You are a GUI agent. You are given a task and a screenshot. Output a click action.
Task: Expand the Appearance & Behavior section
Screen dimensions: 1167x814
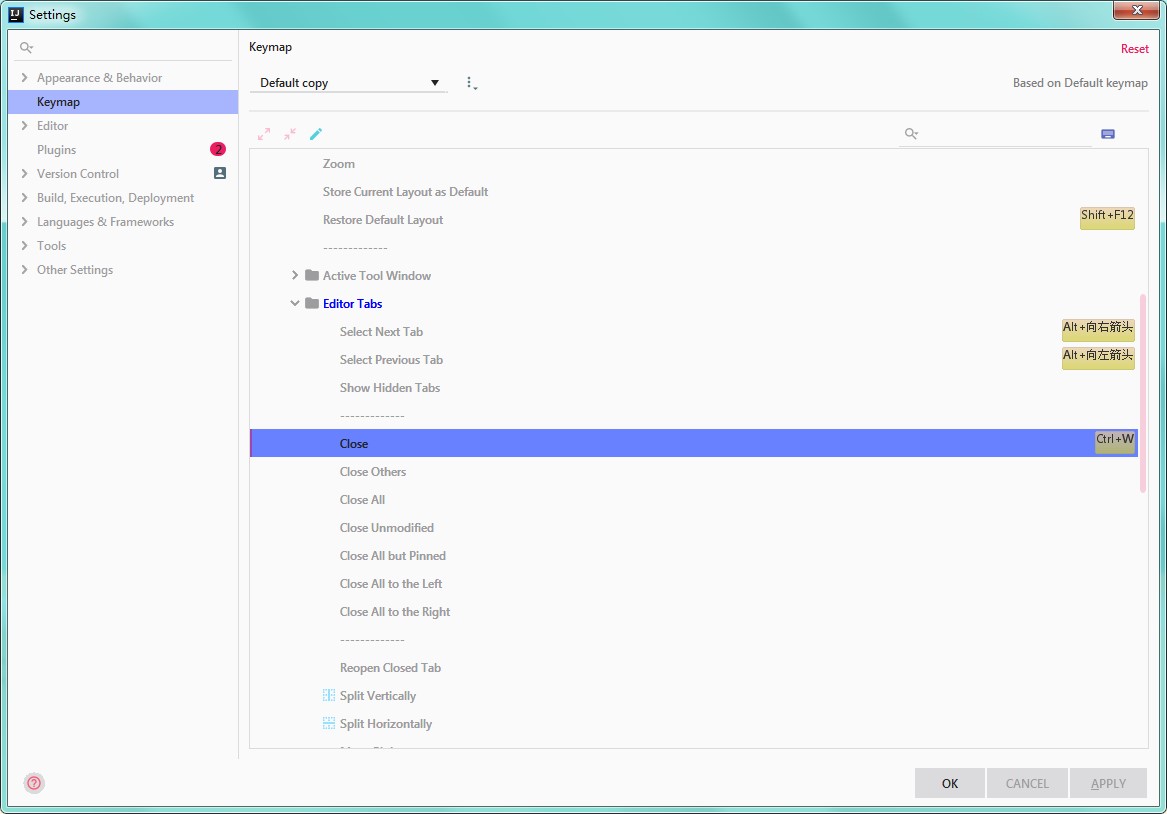pos(24,77)
